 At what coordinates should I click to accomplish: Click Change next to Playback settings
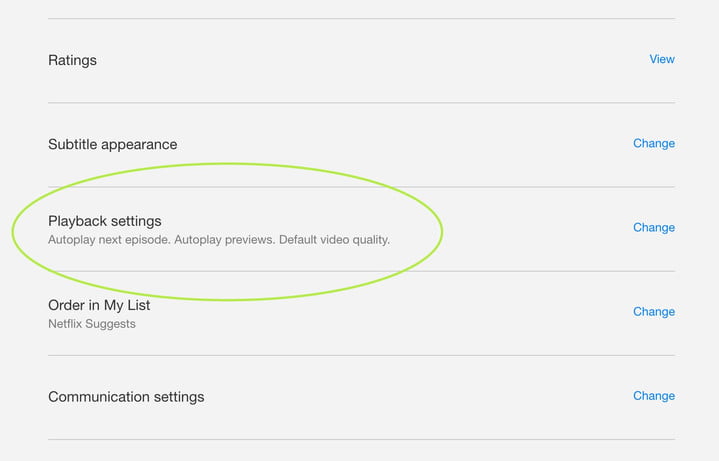tap(653, 227)
